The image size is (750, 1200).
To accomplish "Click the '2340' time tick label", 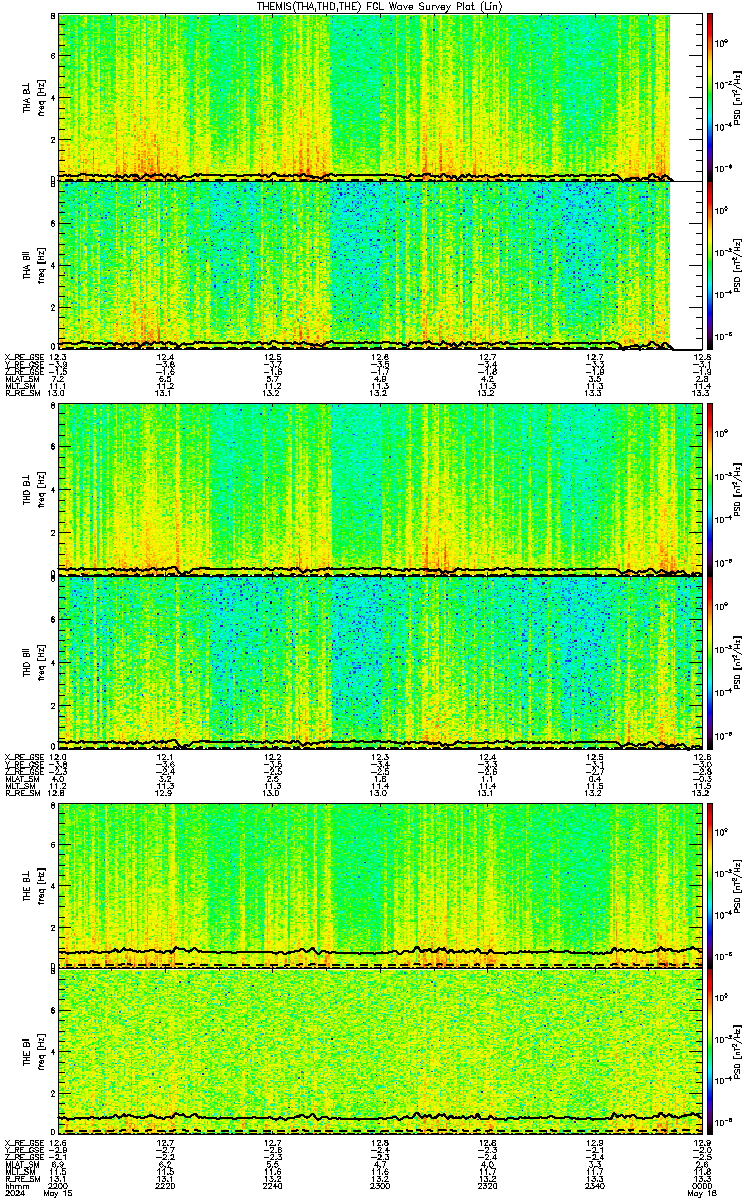I will pos(594,1184).
